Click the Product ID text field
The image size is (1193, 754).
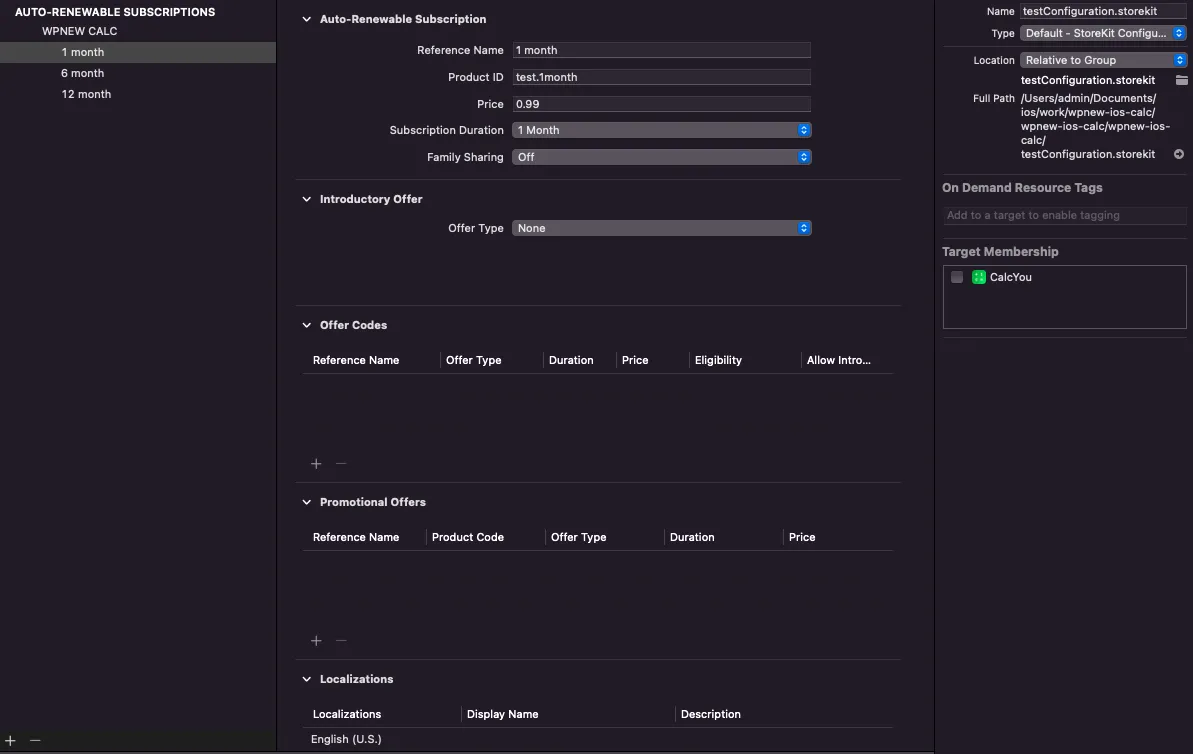[661, 77]
